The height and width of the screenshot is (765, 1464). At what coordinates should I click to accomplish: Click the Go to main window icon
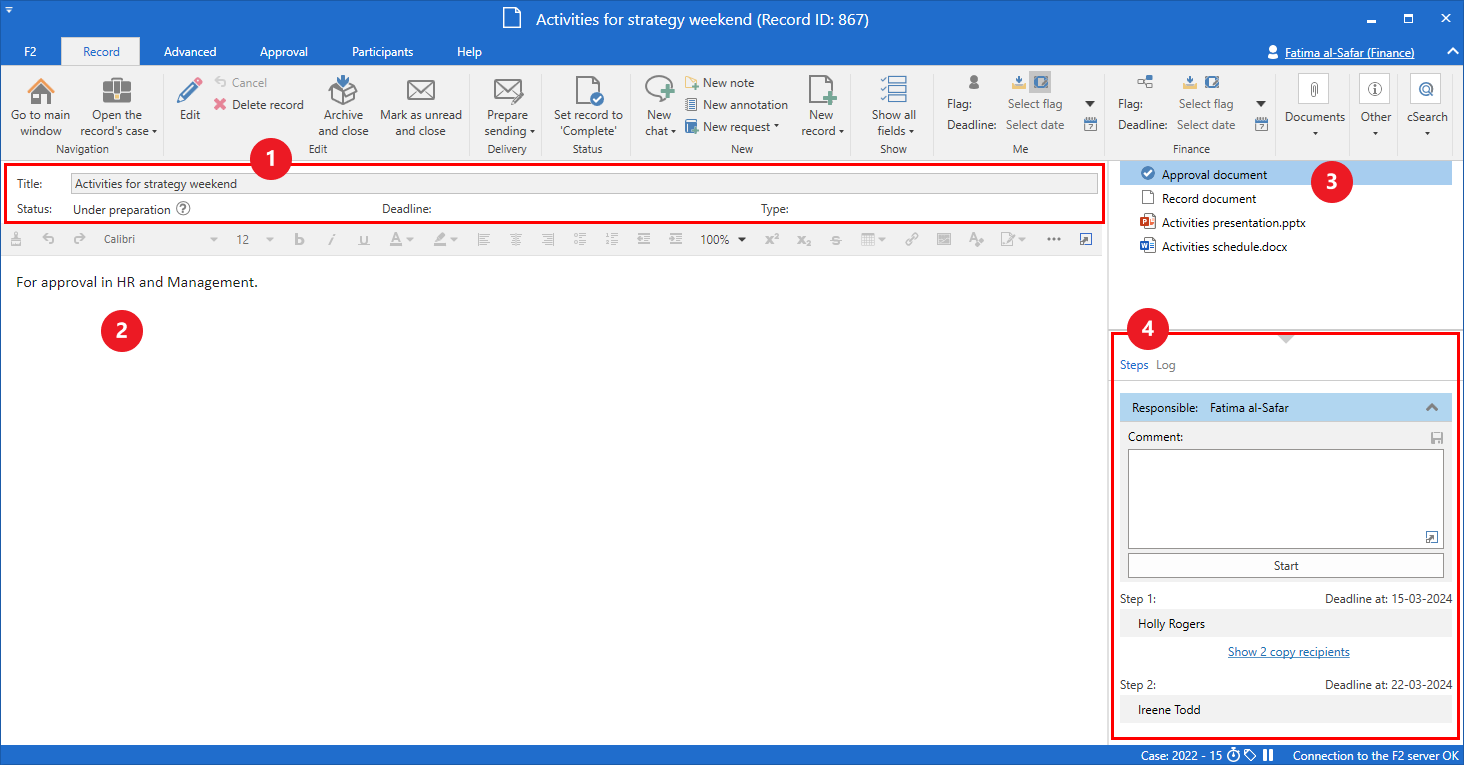tap(41, 93)
